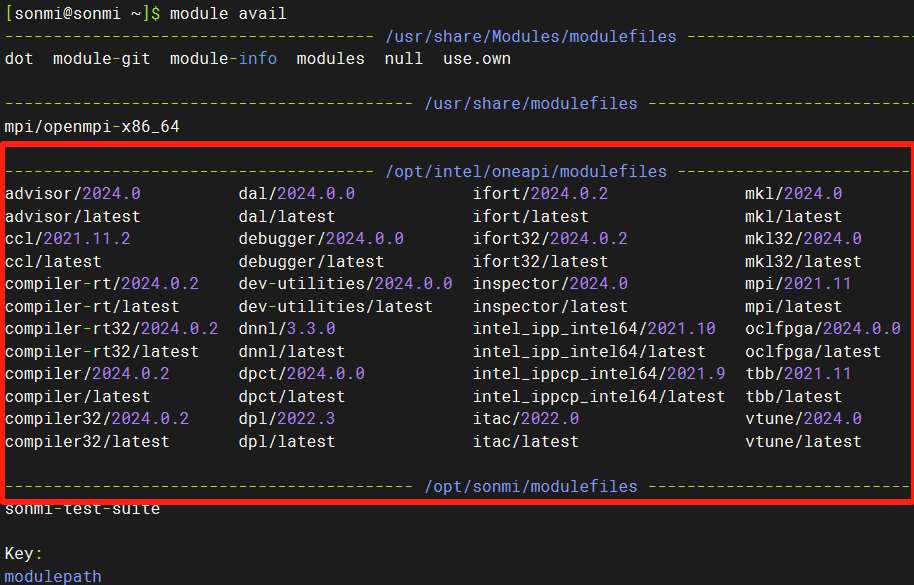914x585 pixels.
Task: Click the /usr/share/modulefiles path header
Action: (530, 104)
